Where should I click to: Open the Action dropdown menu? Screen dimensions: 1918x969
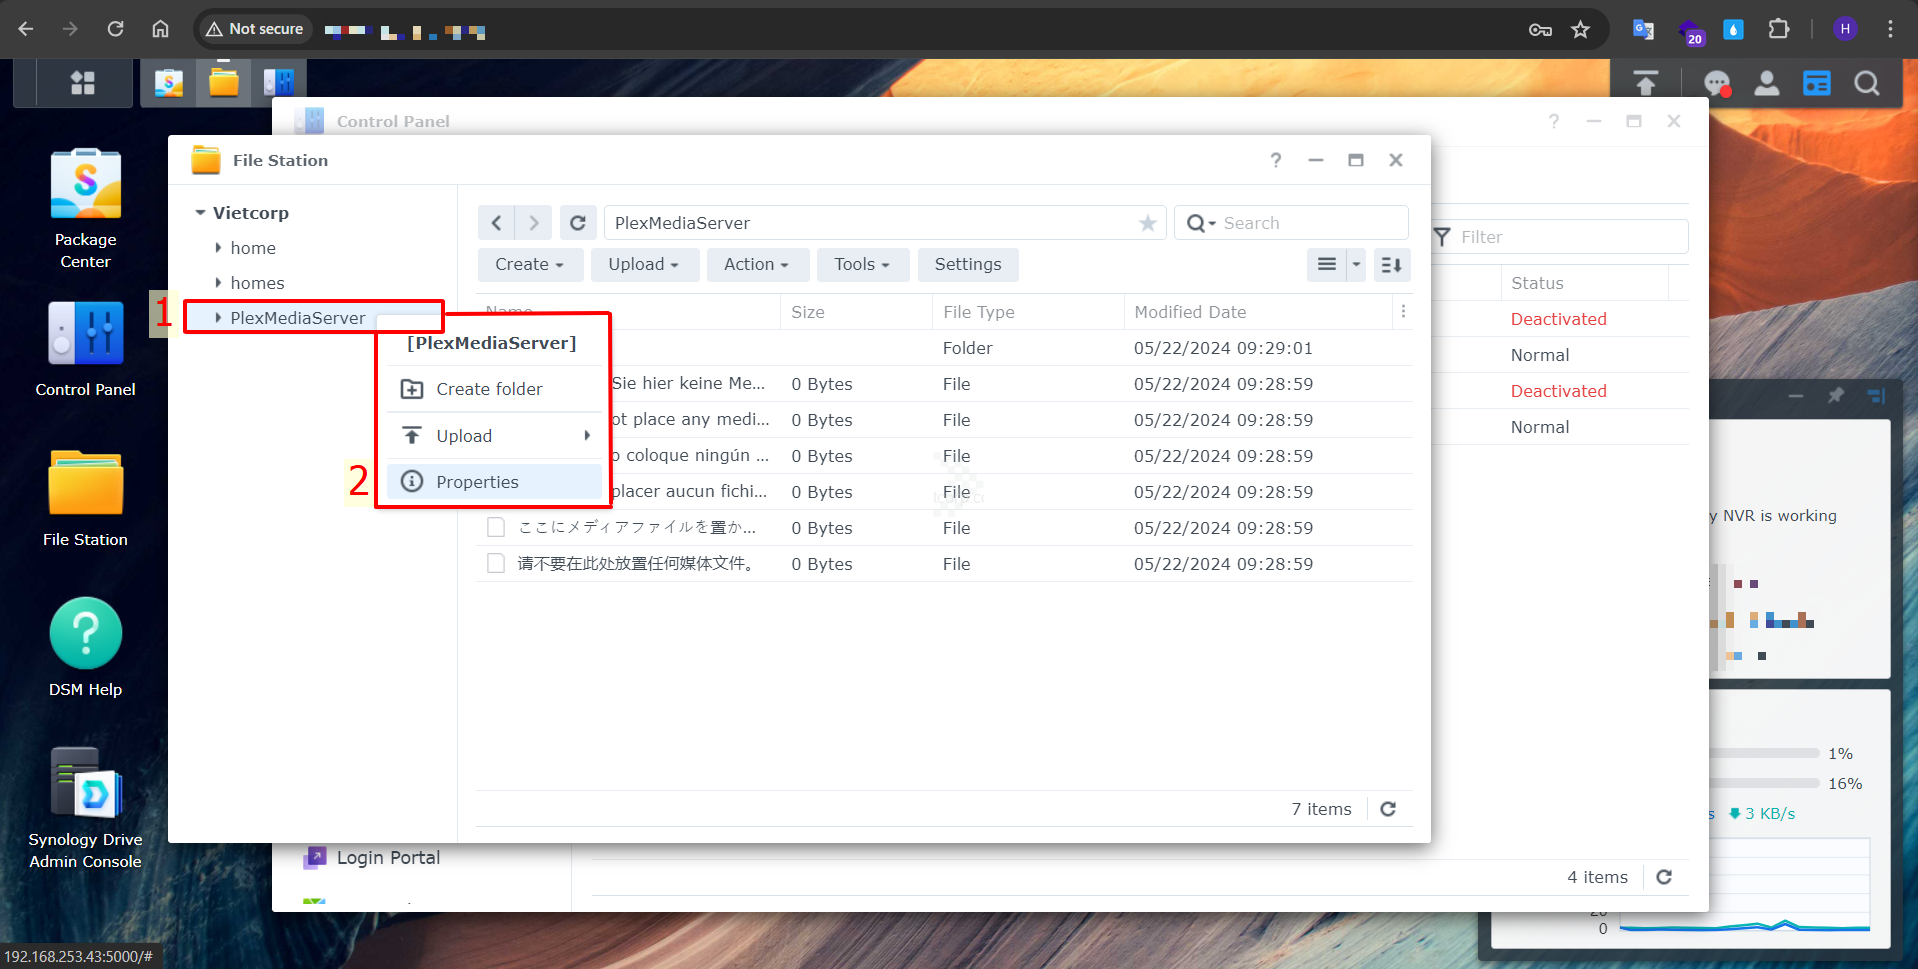tap(756, 265)
